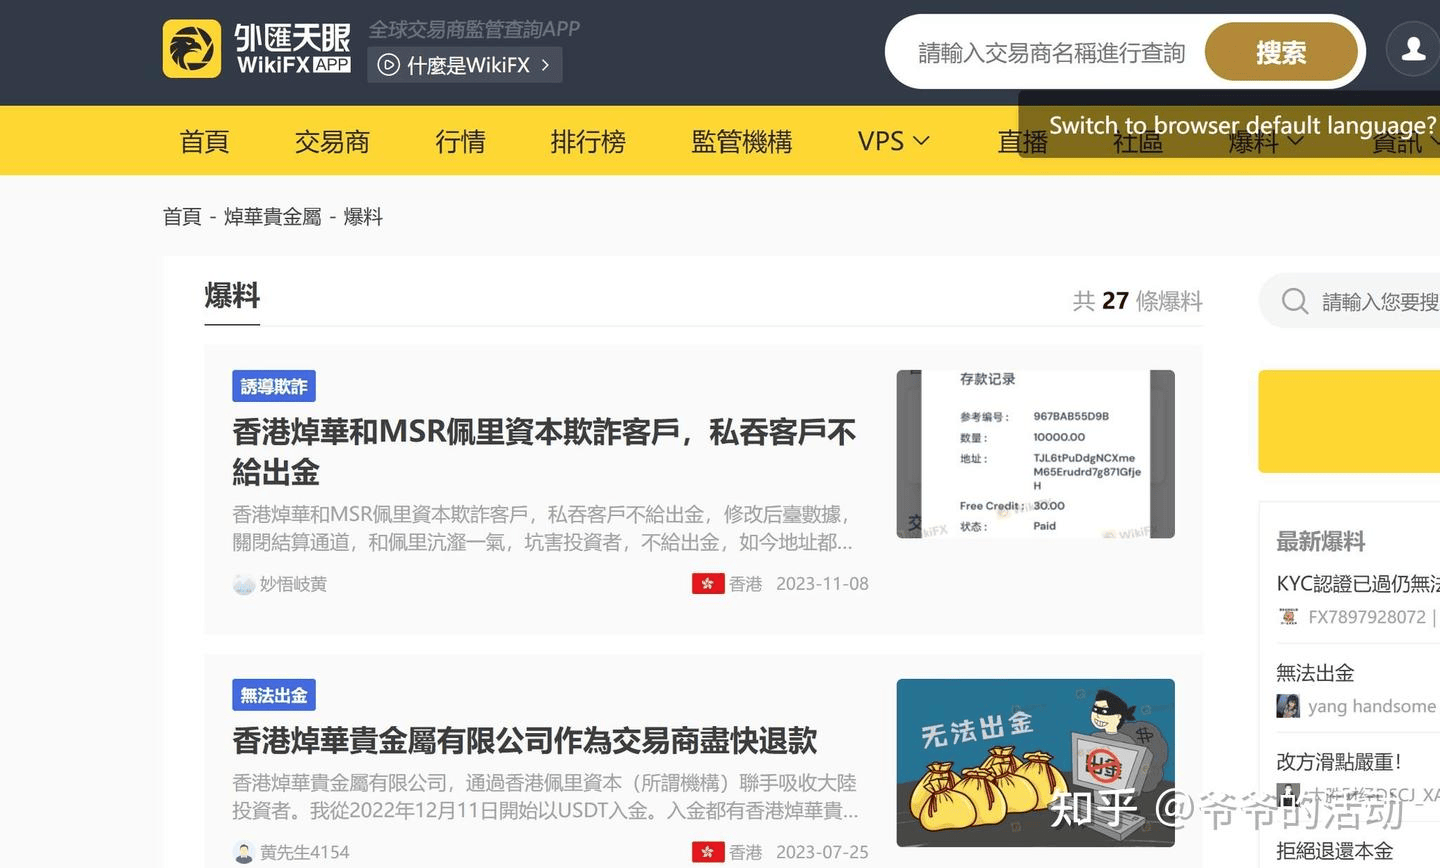
Task: Click the 無法出金 category tag on second post
Action: click(x=274, y=695)
